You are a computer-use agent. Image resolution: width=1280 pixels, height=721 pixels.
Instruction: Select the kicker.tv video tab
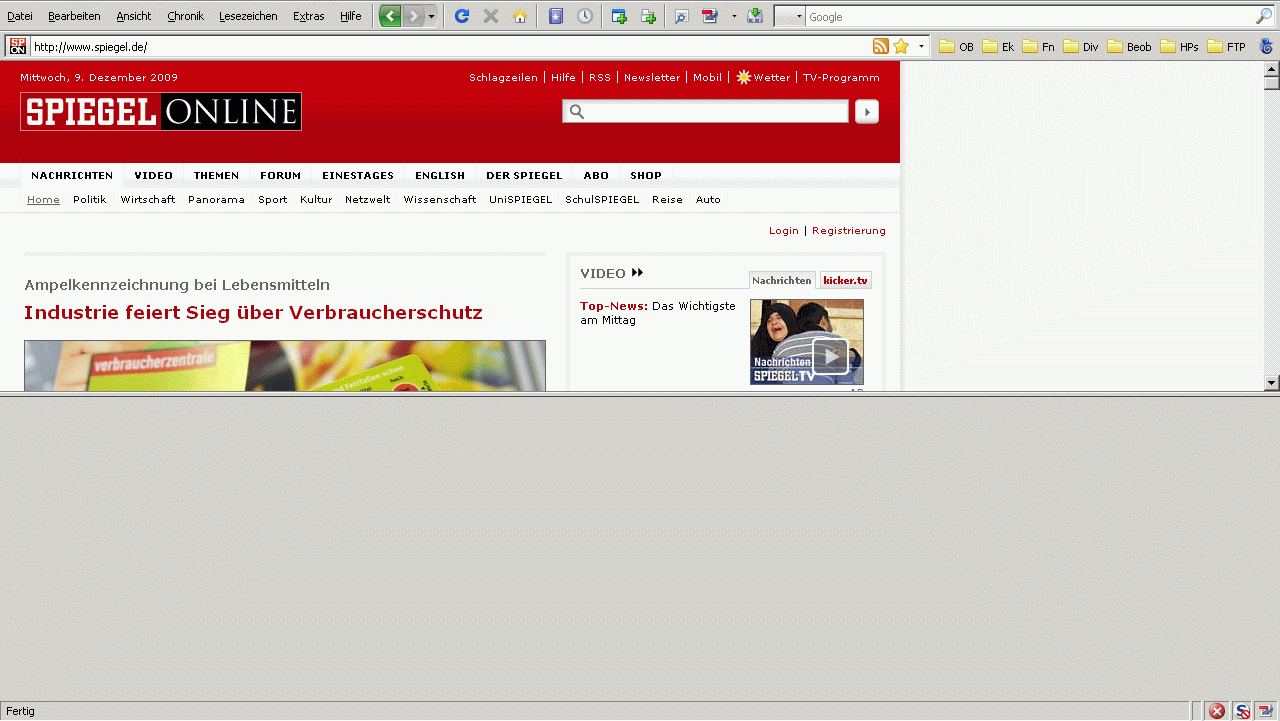[846, 281]
